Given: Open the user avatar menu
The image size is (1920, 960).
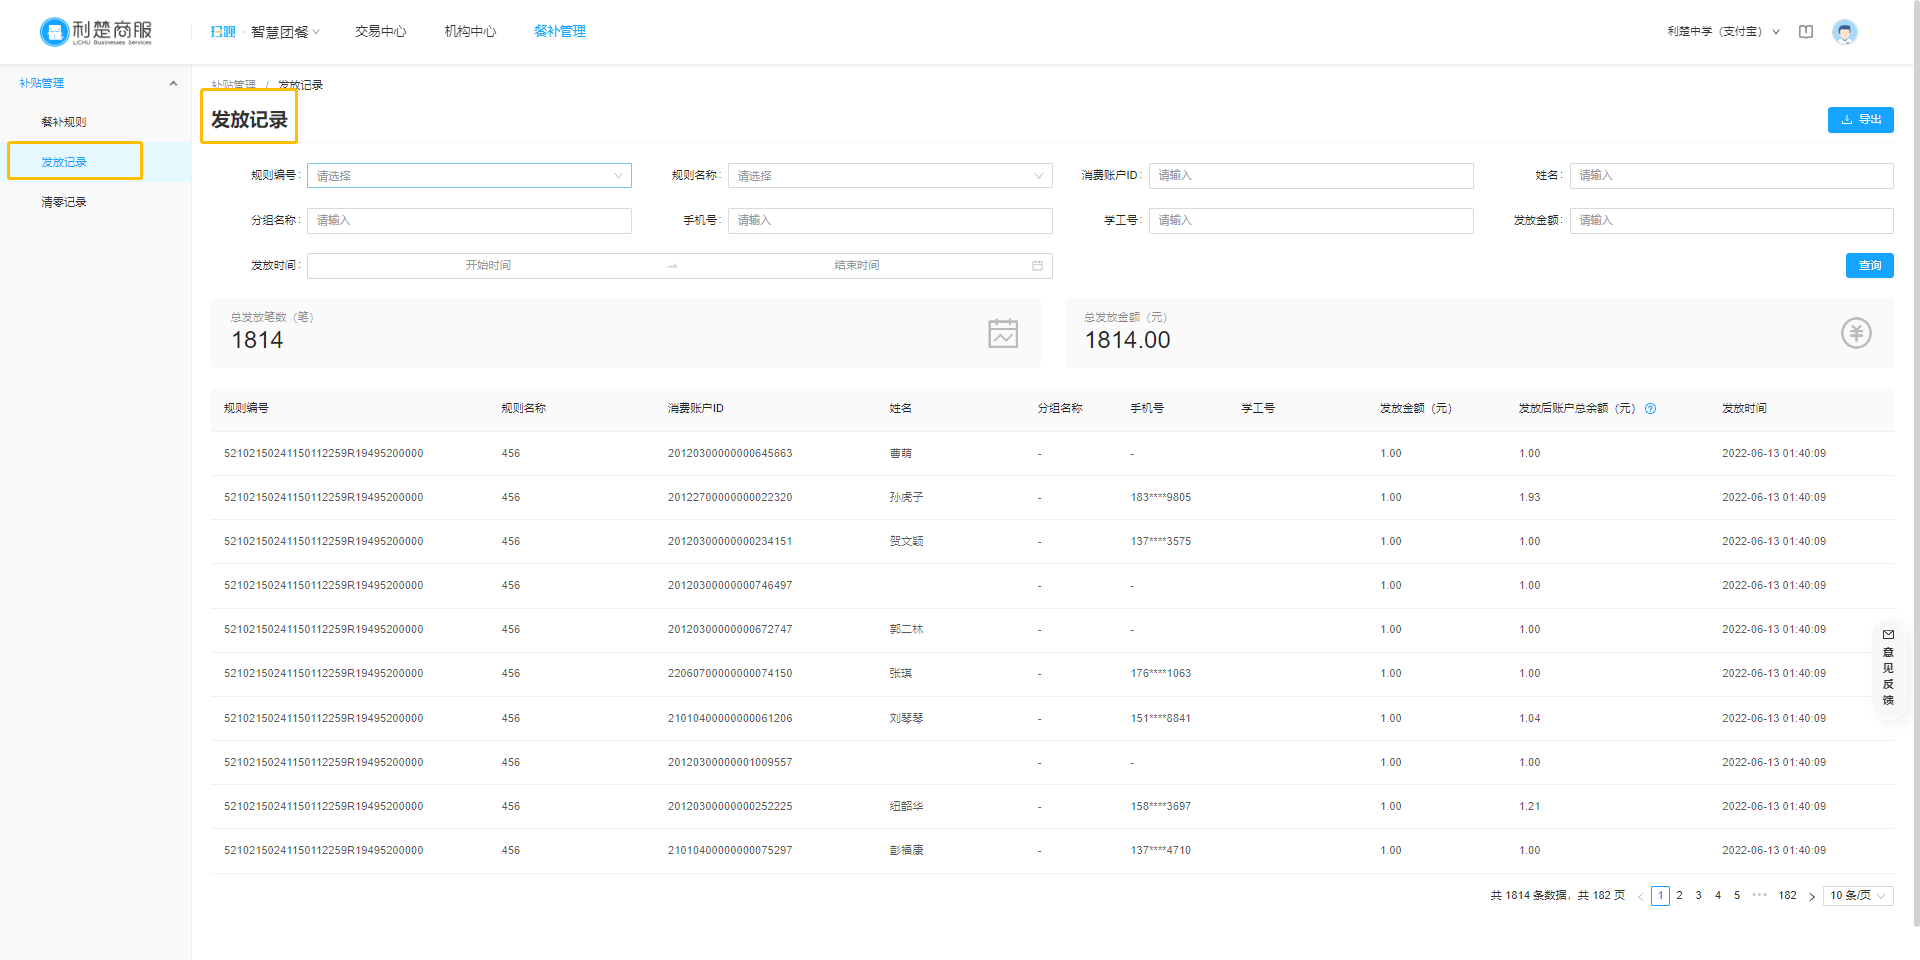Looking at the screenshot, I should 1845,32.
